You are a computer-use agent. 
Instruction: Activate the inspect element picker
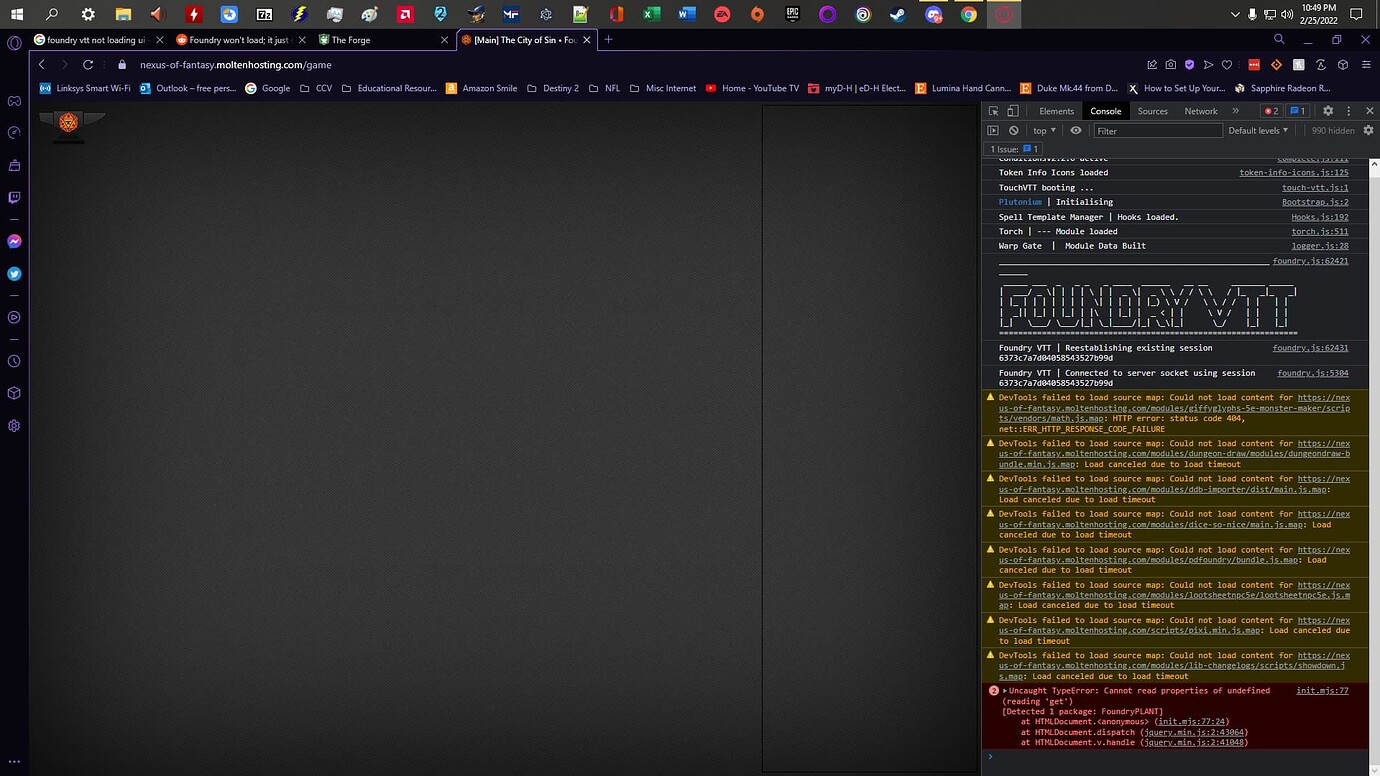tap(993, 111)
